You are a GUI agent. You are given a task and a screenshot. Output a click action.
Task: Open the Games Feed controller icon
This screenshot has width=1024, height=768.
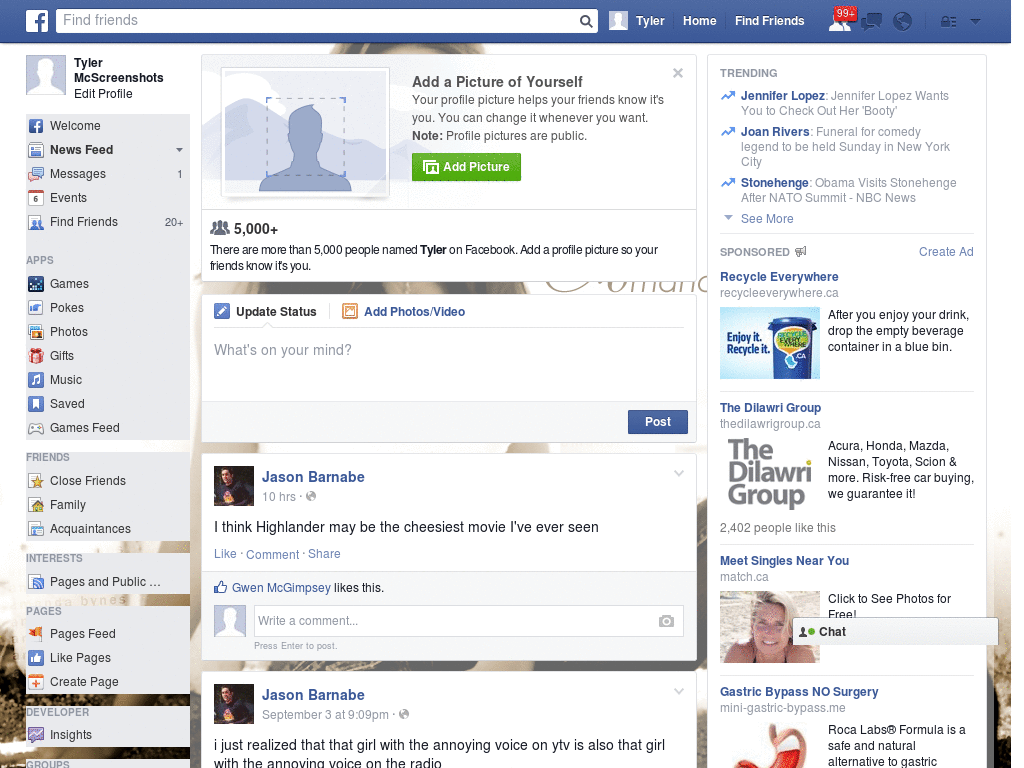[x=36, y=428]
